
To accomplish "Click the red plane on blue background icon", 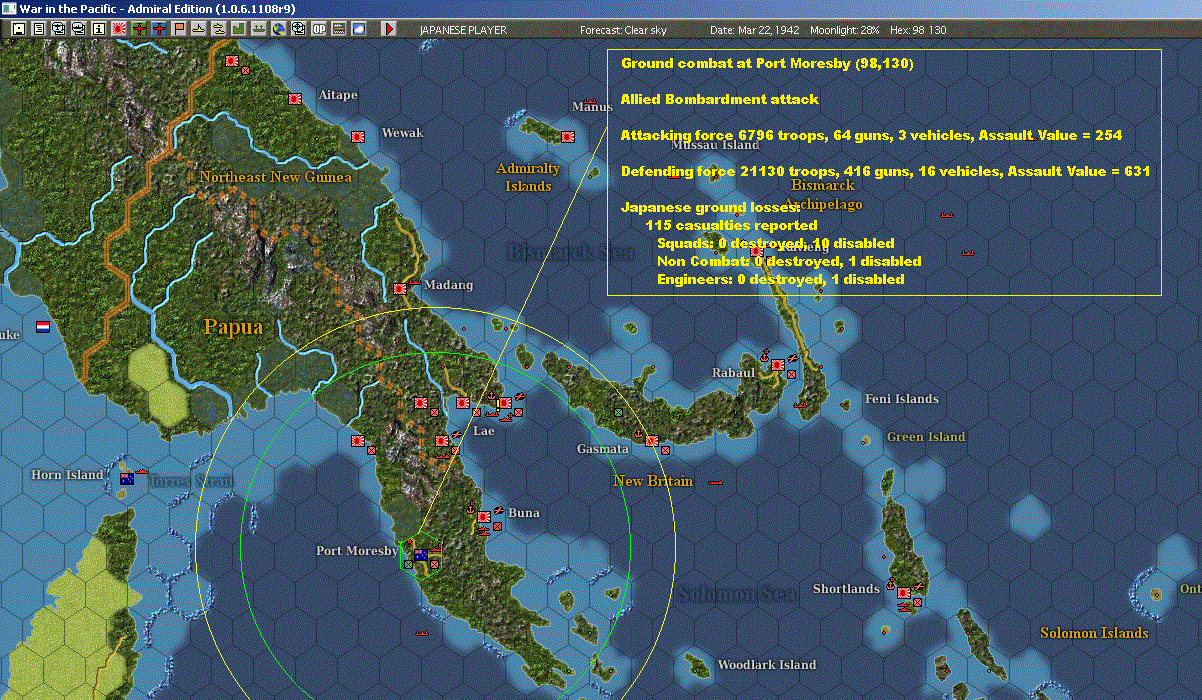I will click(x=160, y=29).
